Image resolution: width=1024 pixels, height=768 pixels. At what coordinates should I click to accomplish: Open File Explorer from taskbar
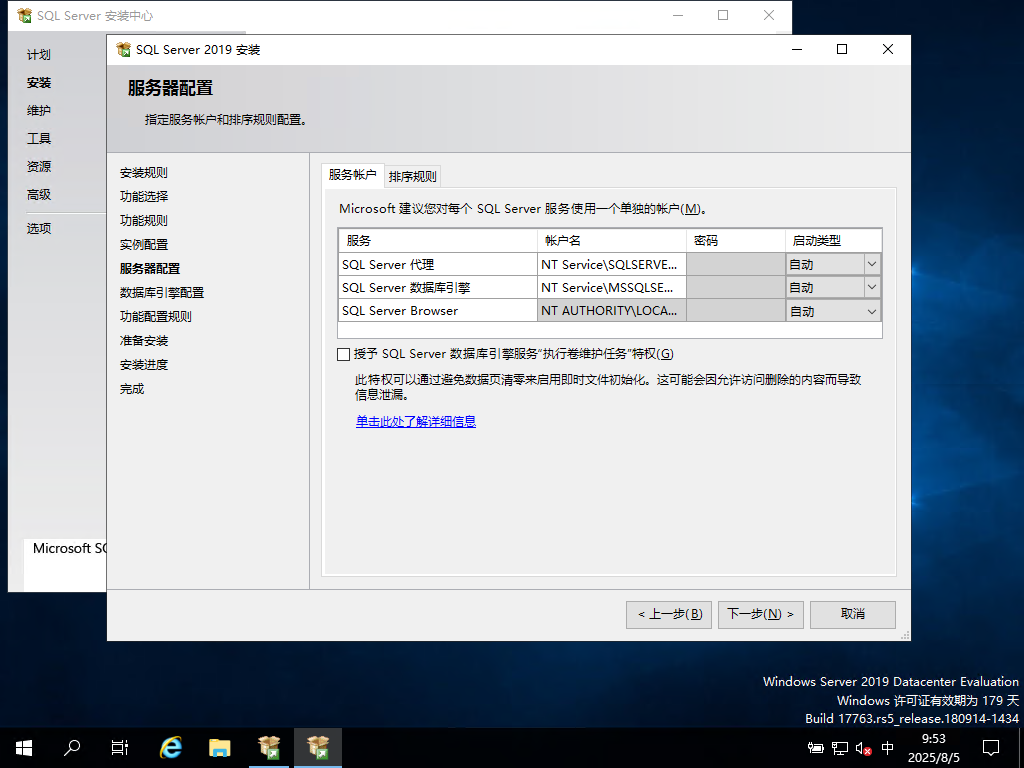pos(219,748)
